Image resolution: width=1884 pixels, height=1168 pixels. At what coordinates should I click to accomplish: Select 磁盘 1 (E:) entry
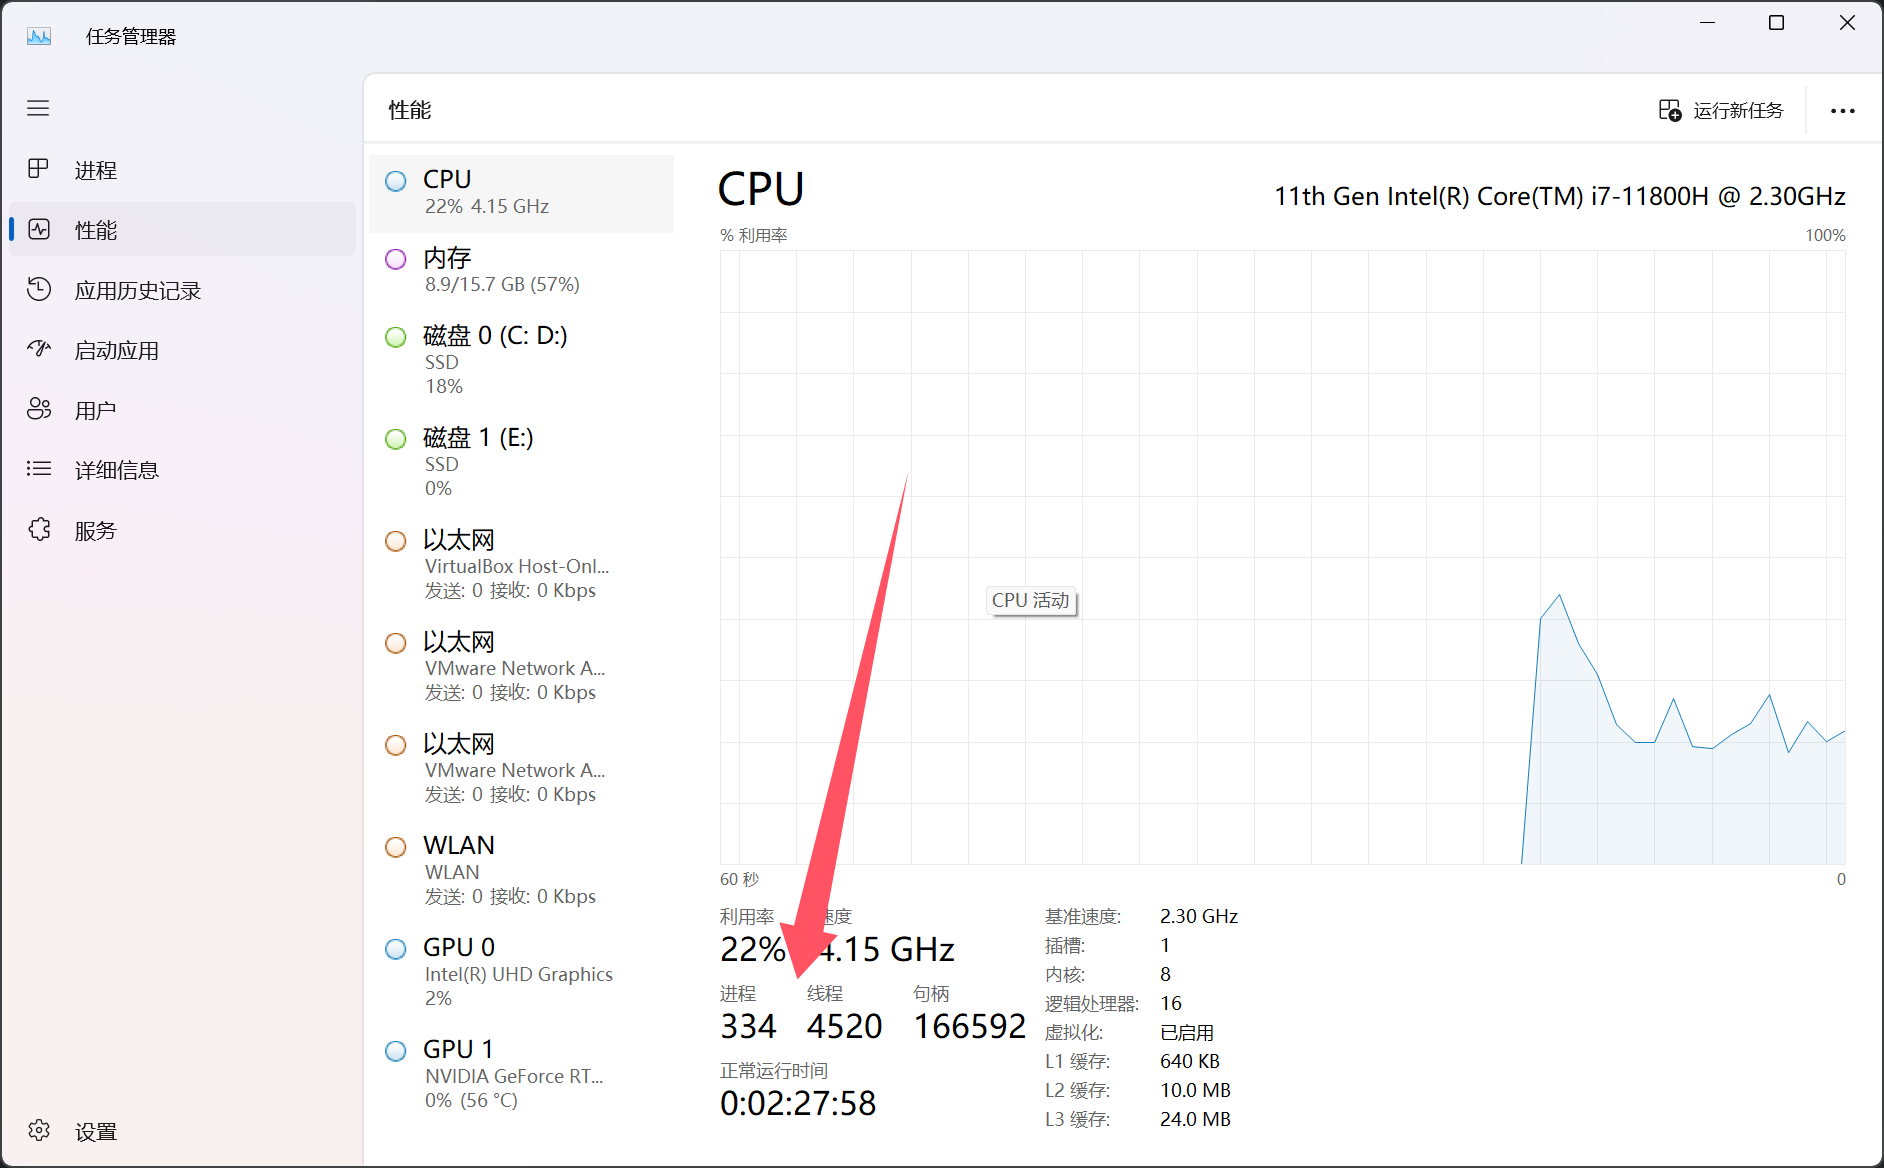point(521,463)
